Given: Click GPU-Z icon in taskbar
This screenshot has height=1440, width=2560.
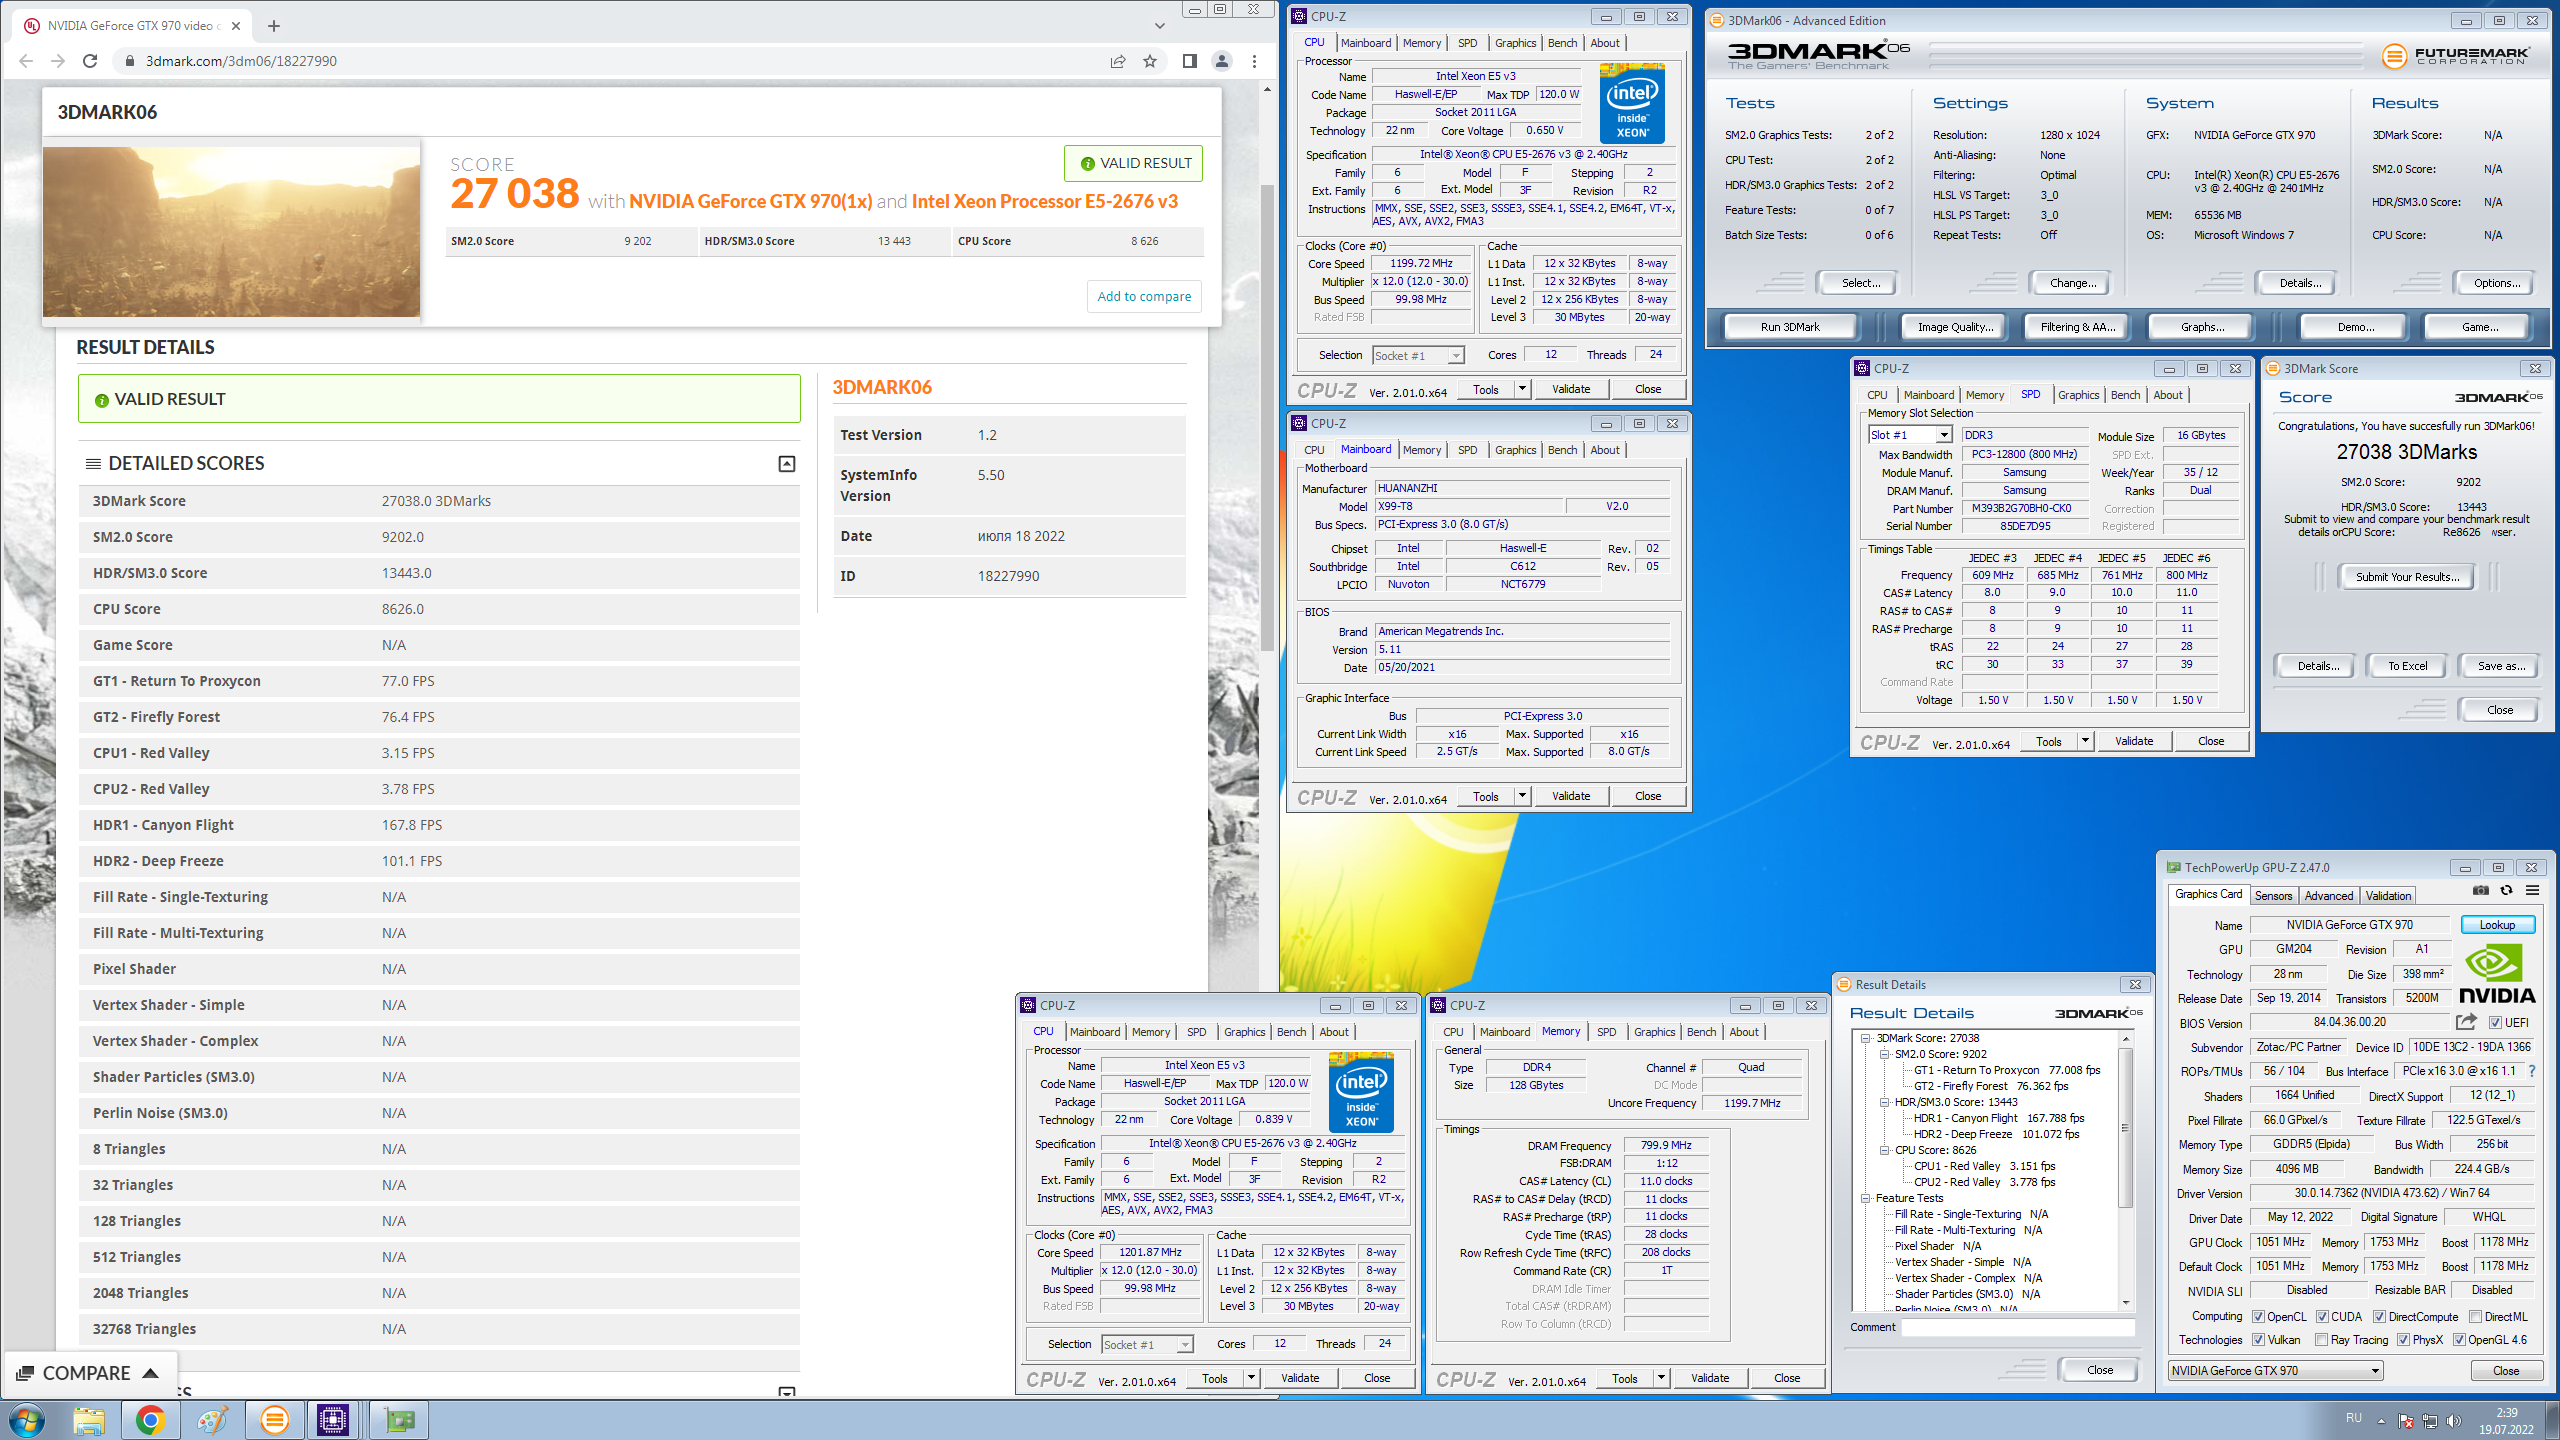Looking at the screenshot, I should pos(398,1420).
